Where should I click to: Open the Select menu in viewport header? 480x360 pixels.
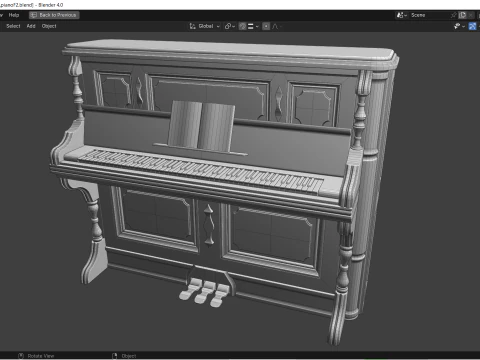(13, 26)
